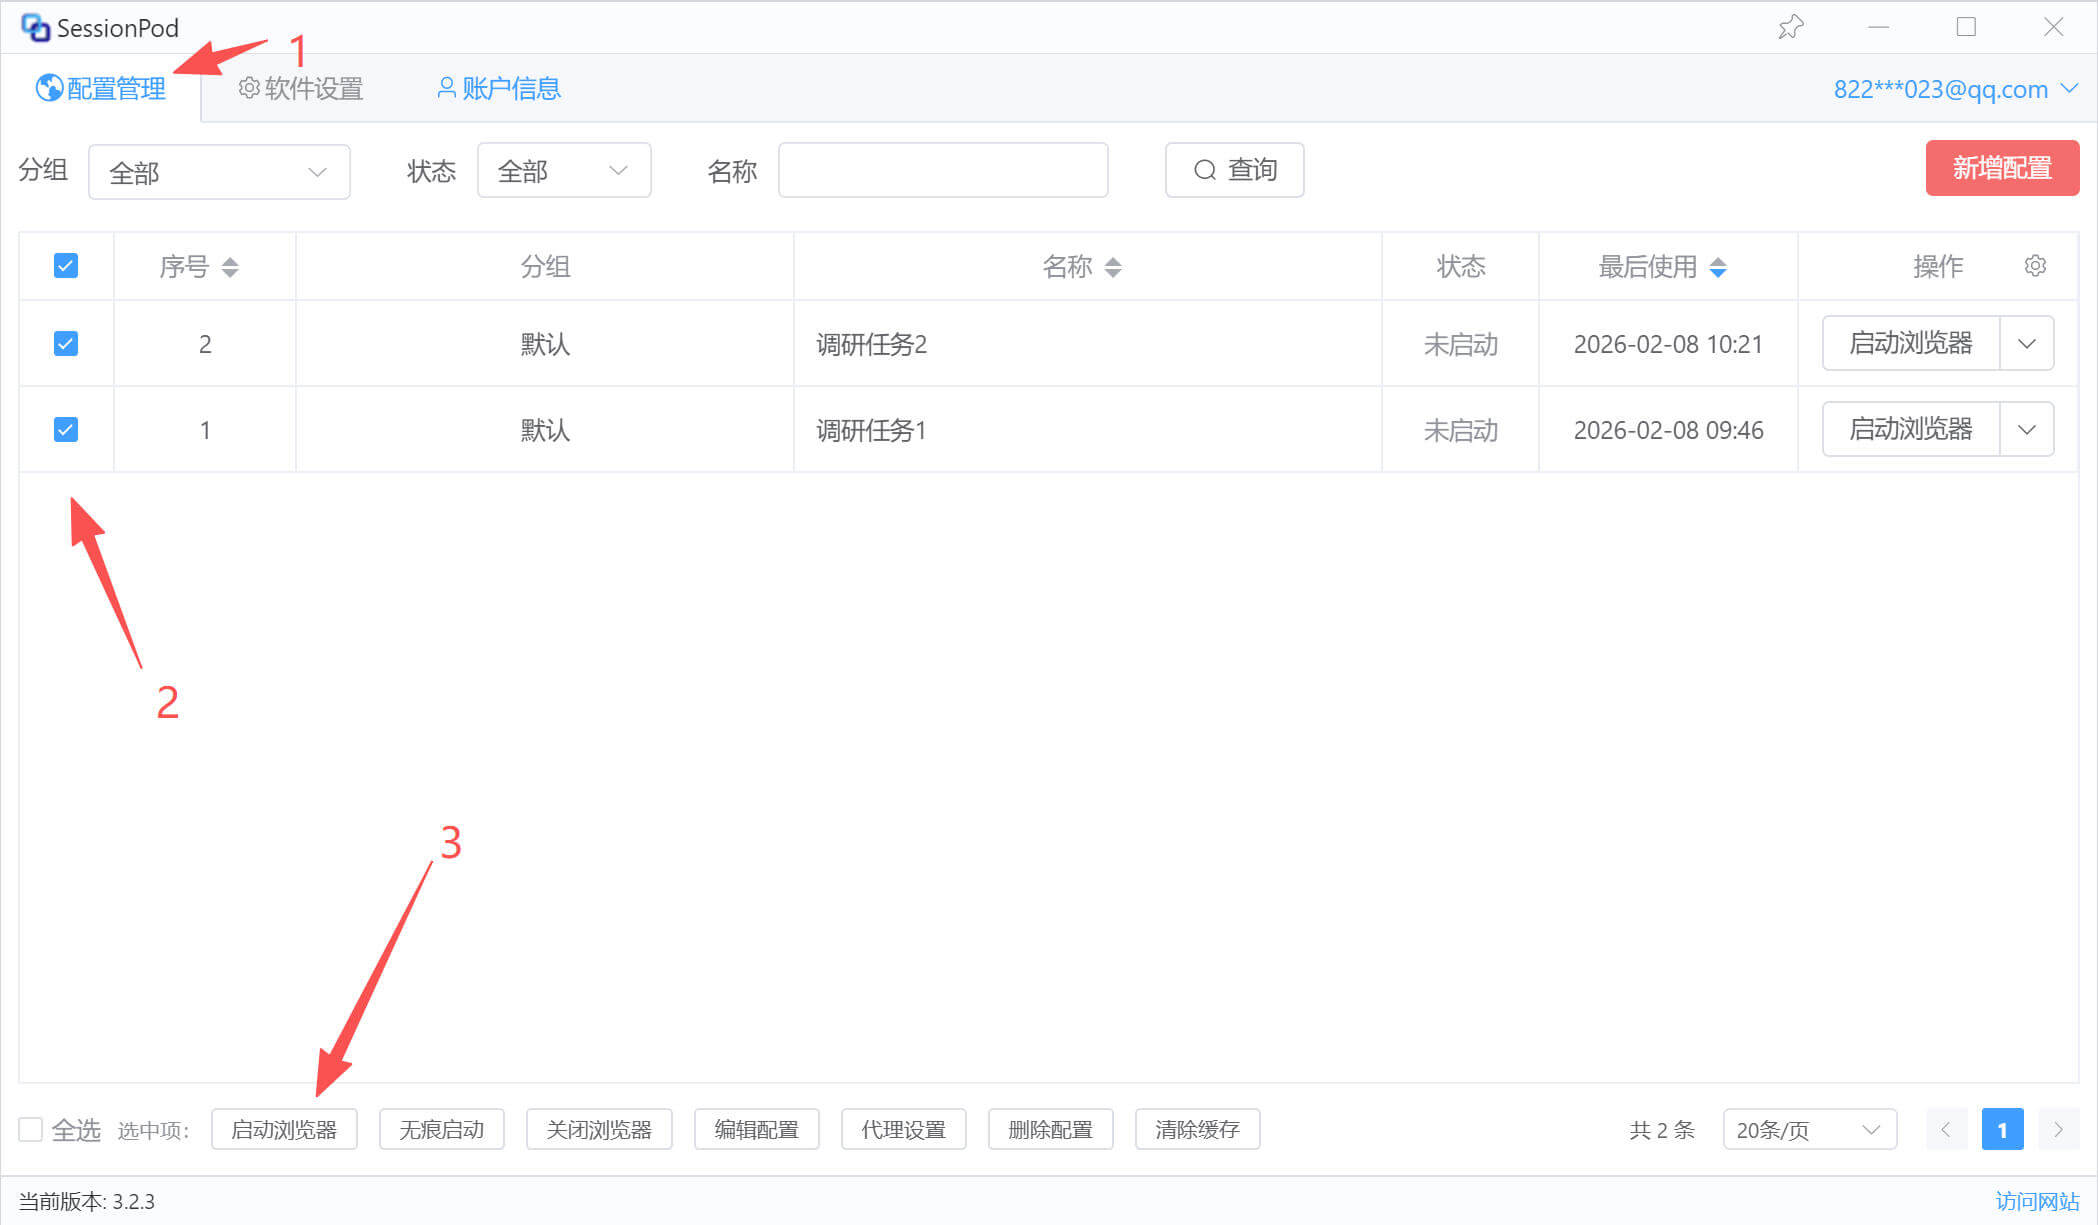Click the pin window icon
Screen dimensions: 2098x1225
pyautogui.click(x=1790, y=27)
